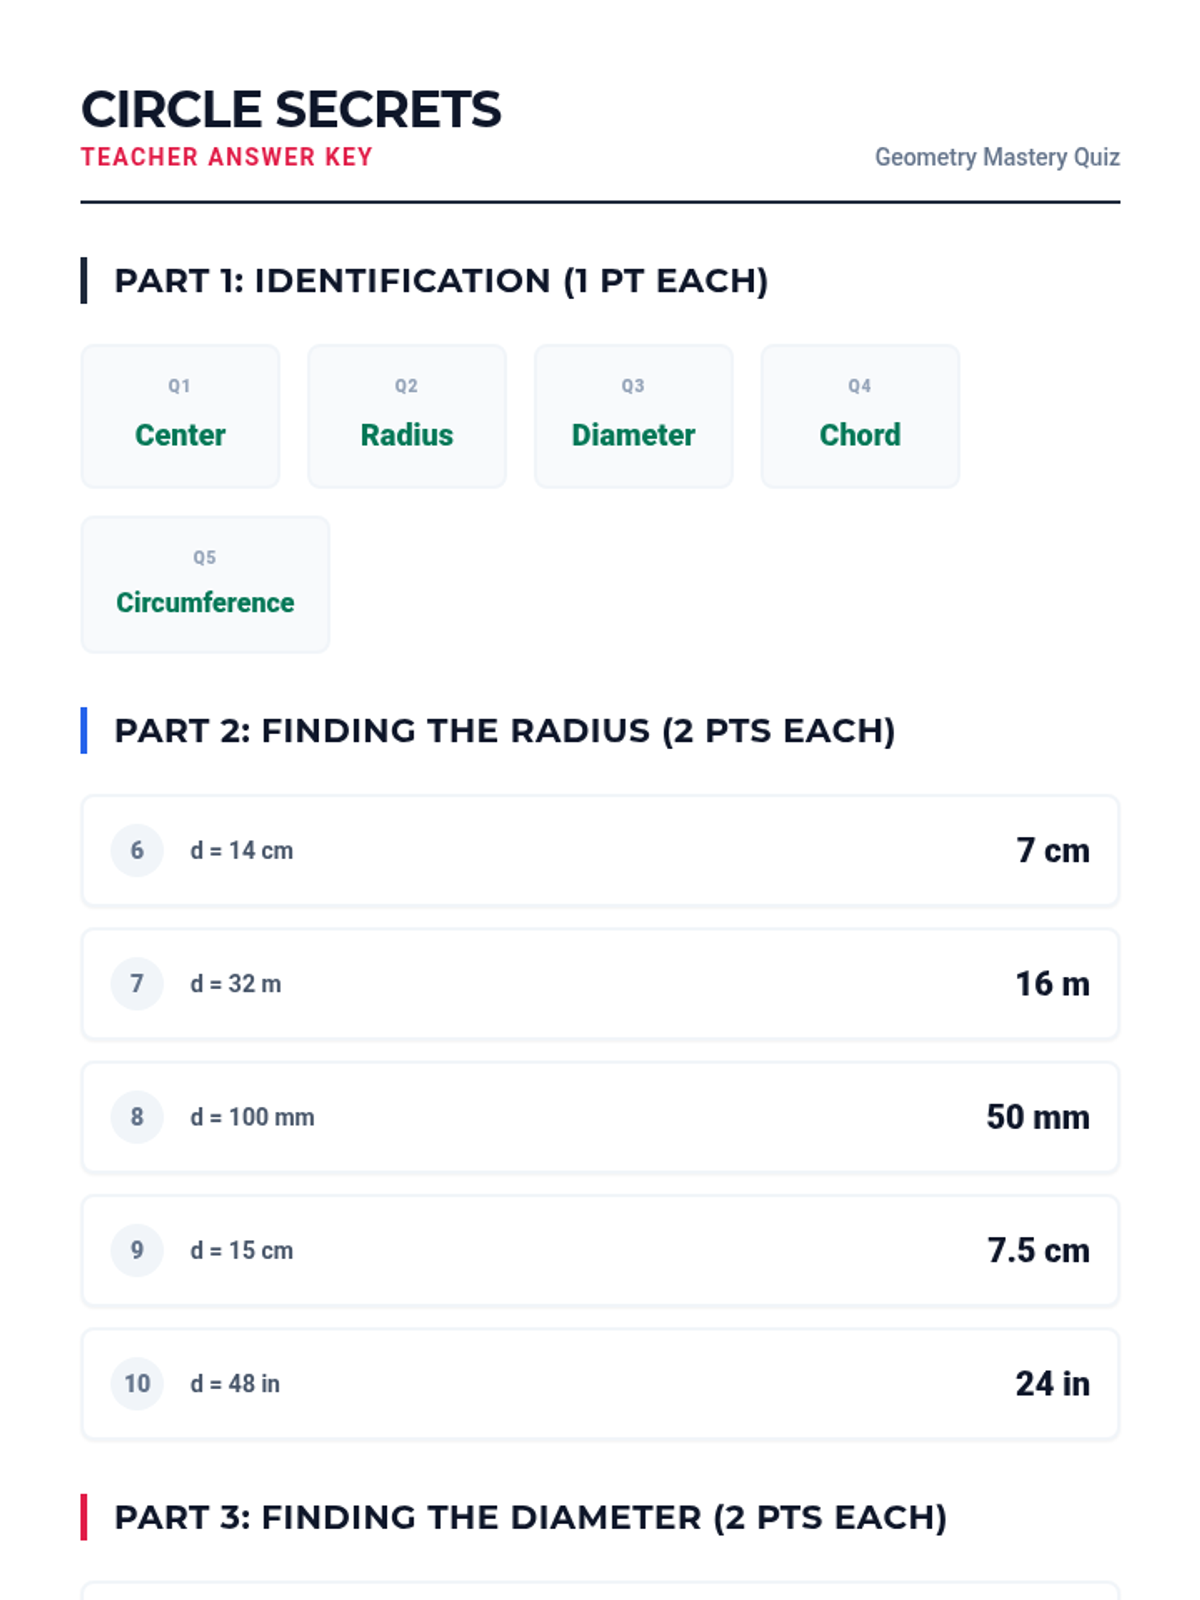
Task: Select the 16 m answer value
Action: click(x=1053, y=984)
